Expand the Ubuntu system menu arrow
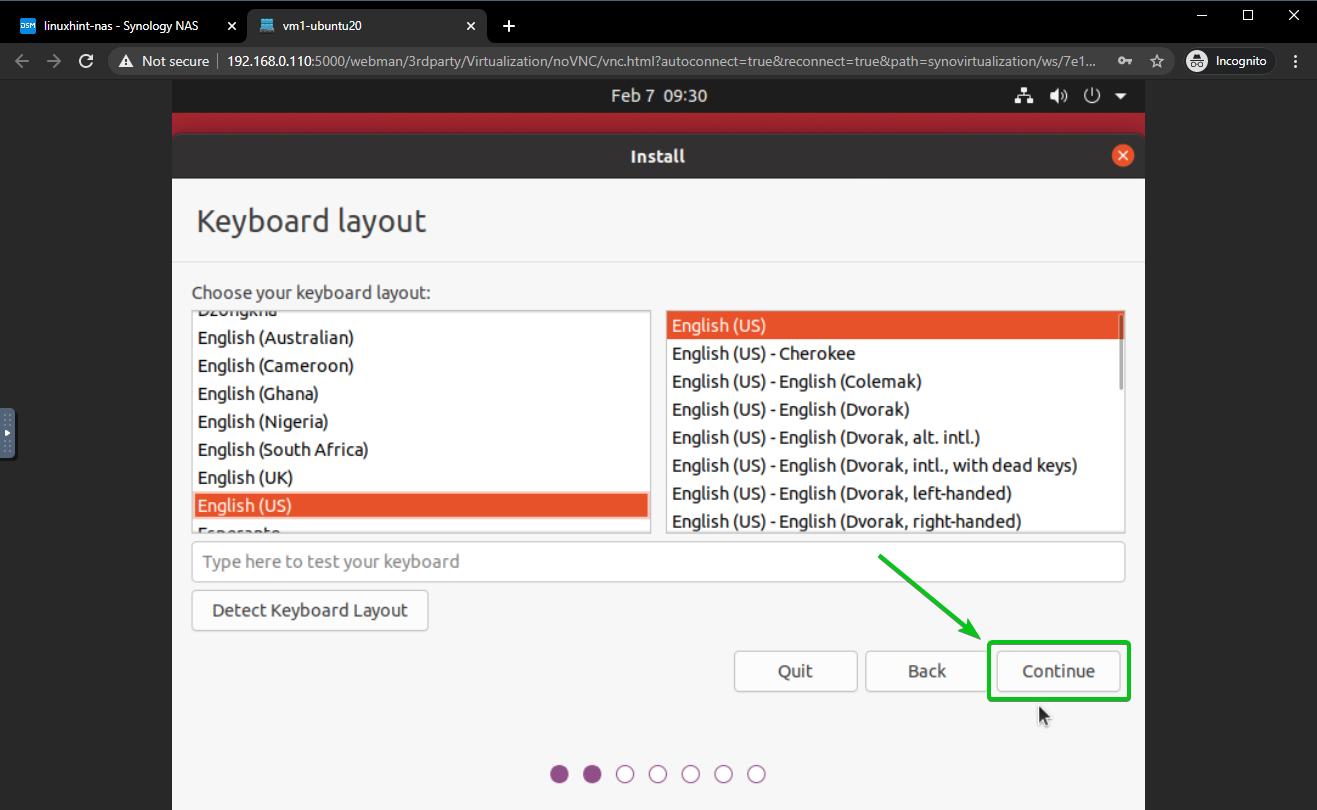This screenshot has width=1317, height=810. (x=1120, y=96)
